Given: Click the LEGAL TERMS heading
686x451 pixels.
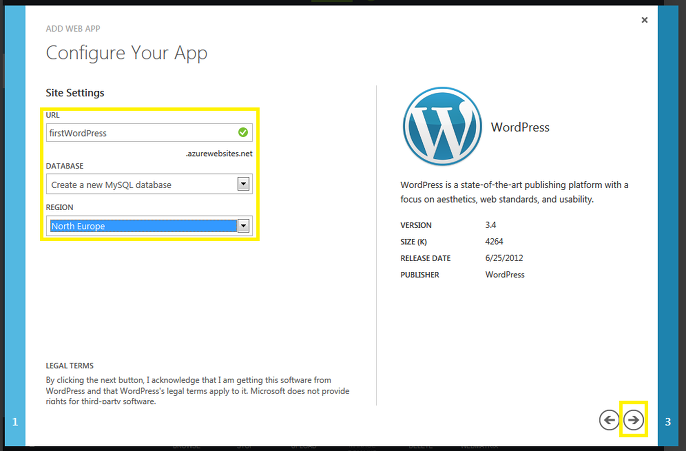Looking at the screenshot, I should 70,366.
